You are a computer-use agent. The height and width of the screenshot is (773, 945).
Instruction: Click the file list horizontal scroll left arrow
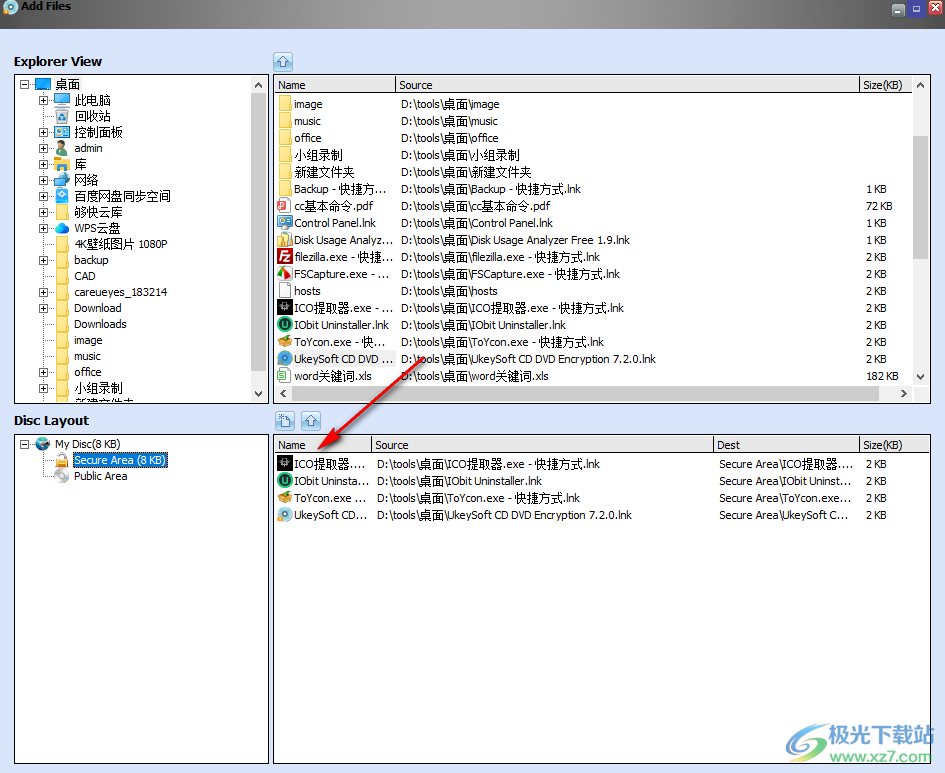tap(283, 393)
